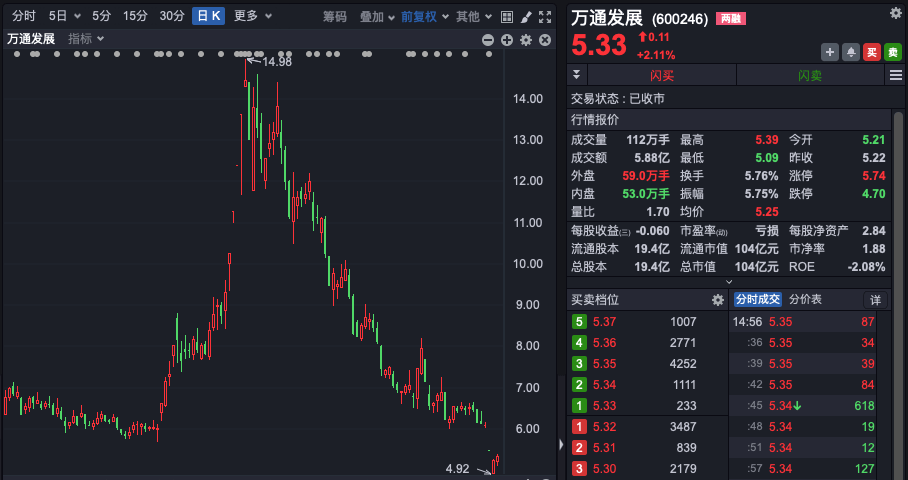Add stock to watchlist plus icon
908x480 pixels.
(830, 52)
